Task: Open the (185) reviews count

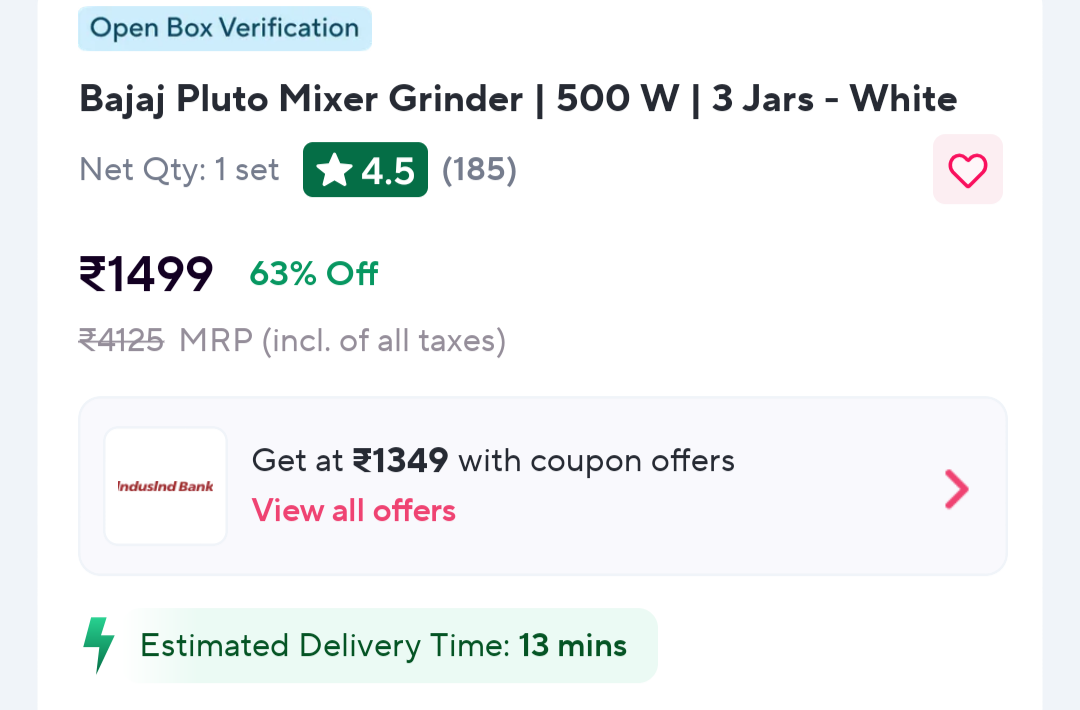Action: (479, 170)
